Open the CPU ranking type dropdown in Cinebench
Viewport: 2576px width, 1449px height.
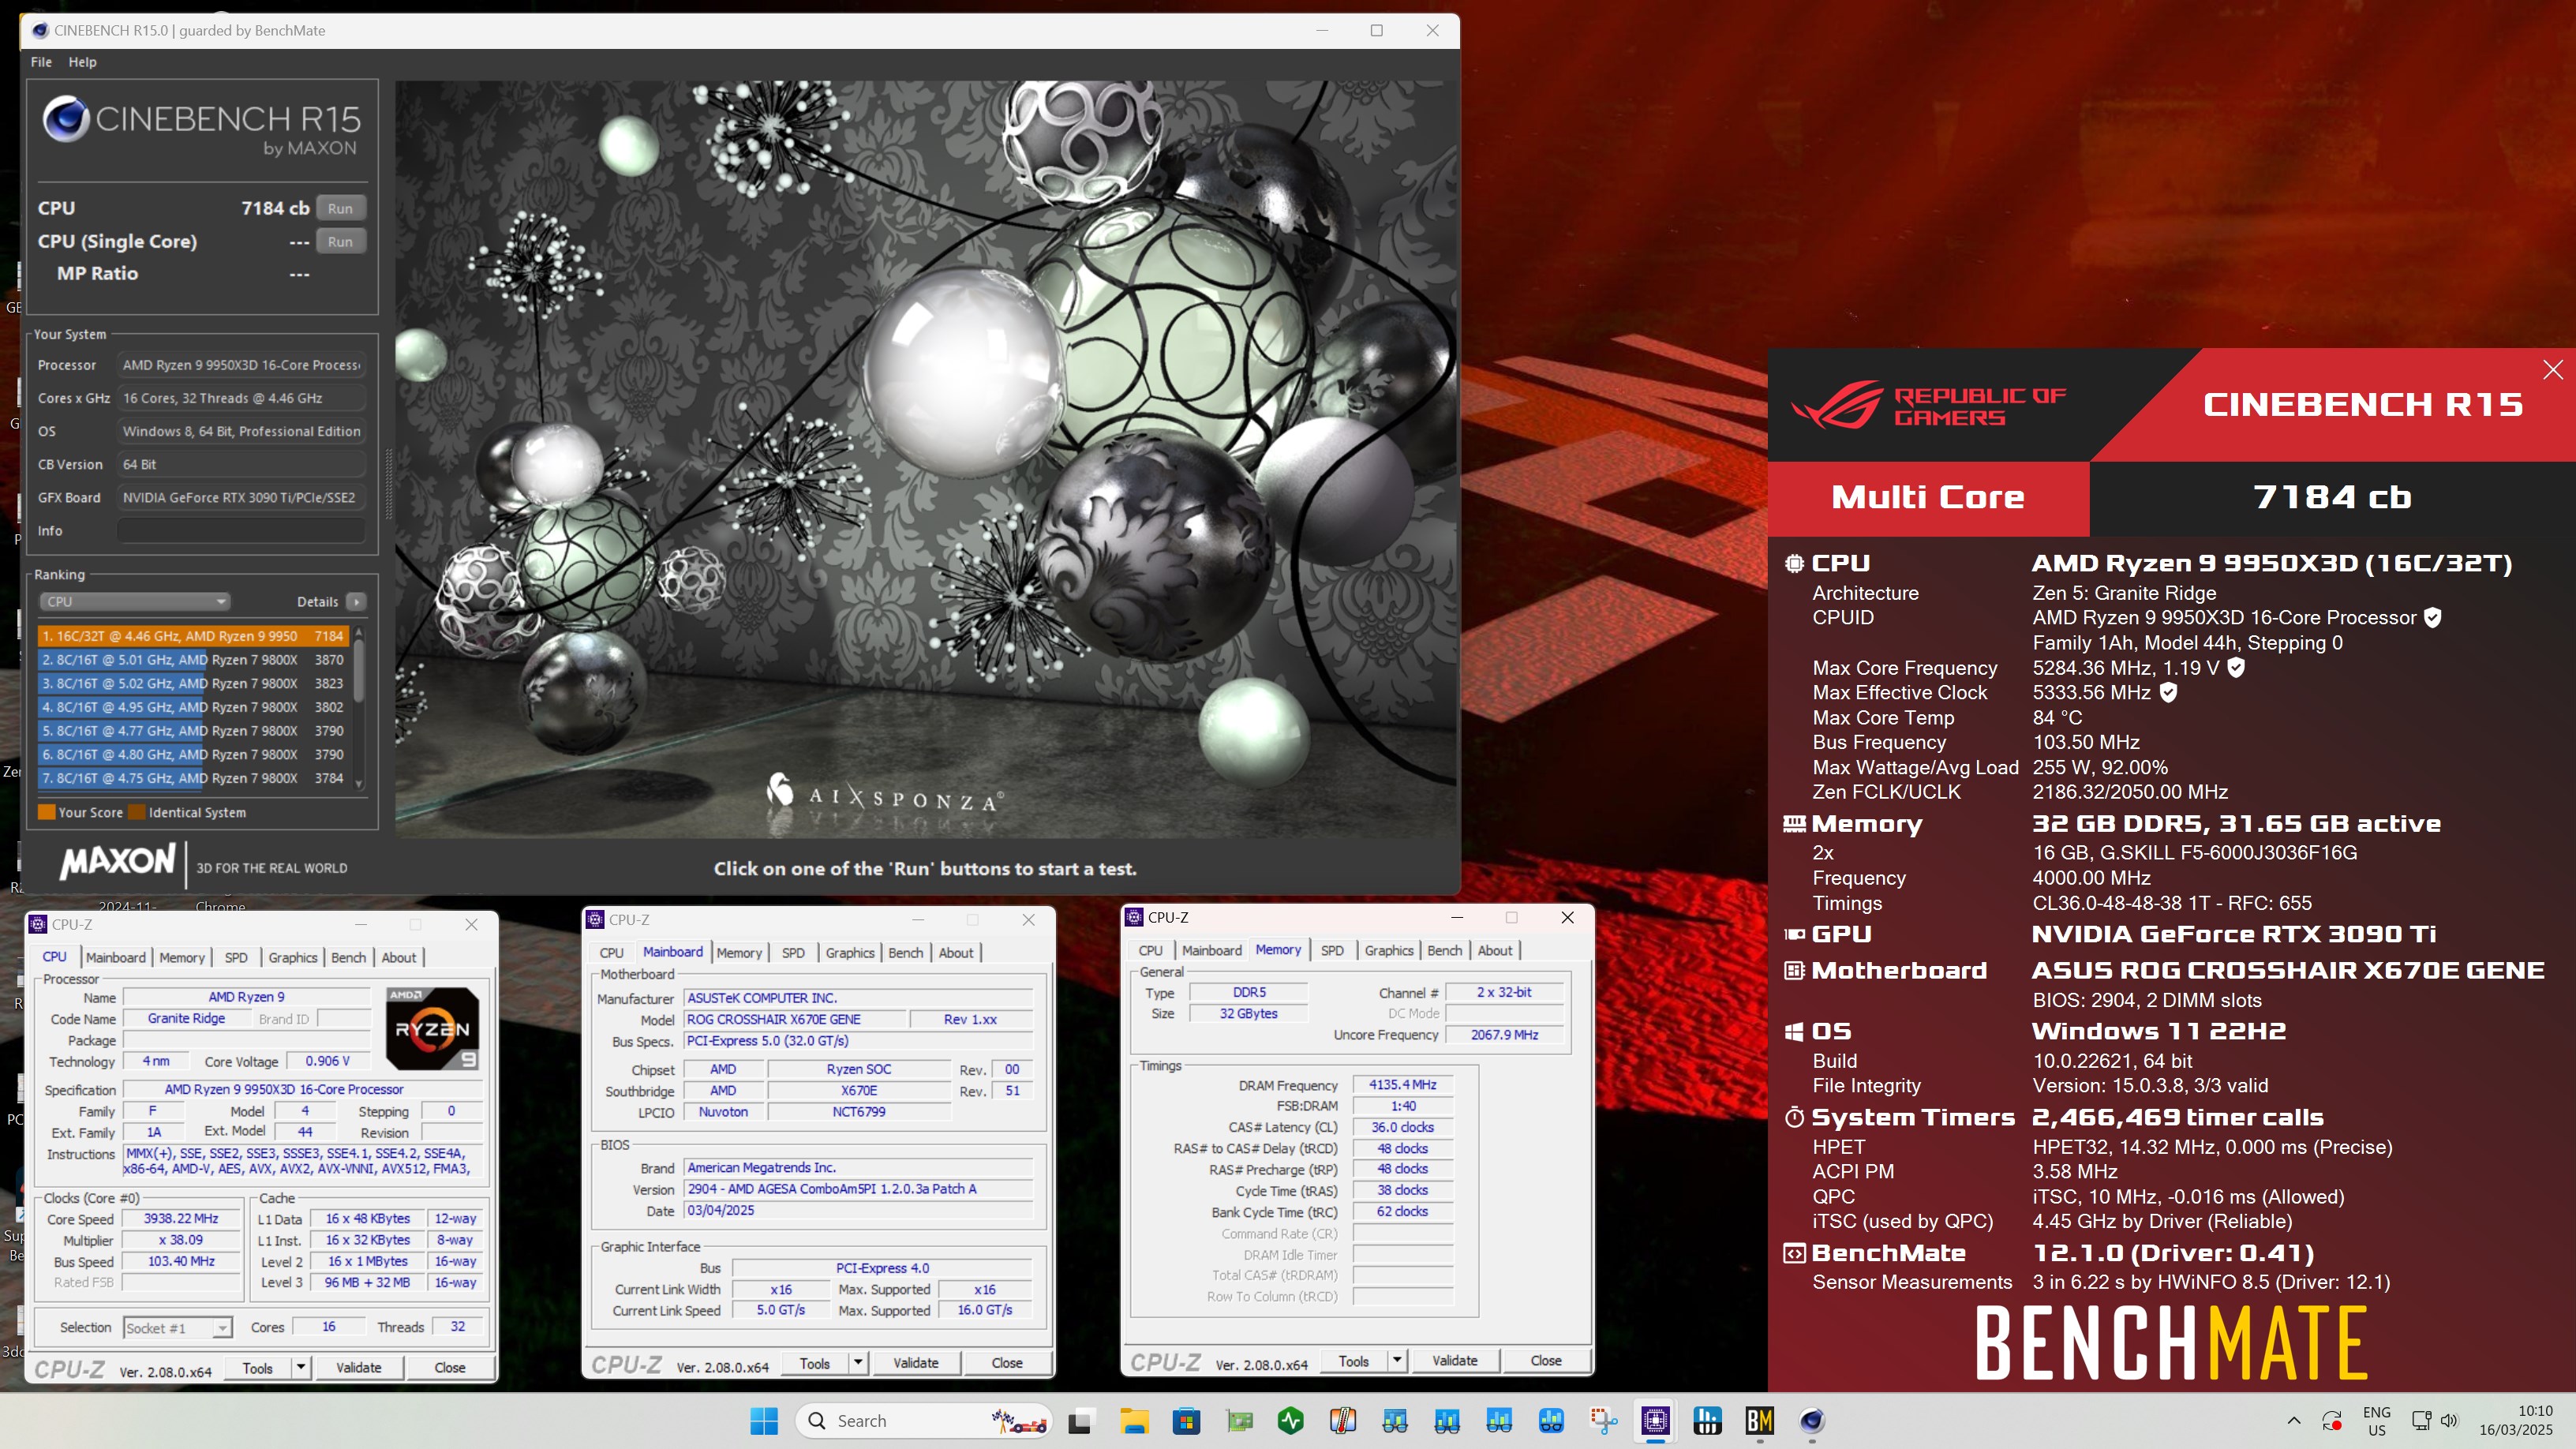coord(135,601)
